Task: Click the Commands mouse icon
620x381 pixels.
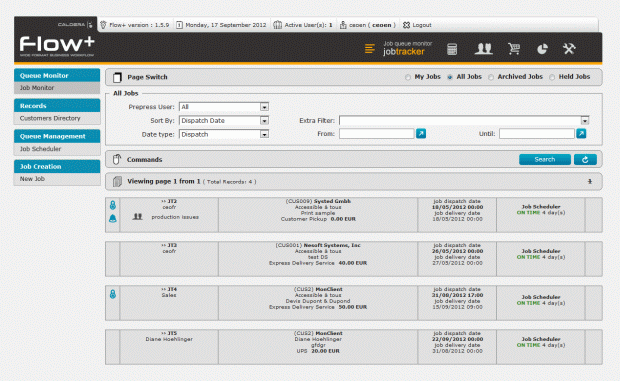Action: 117,159
